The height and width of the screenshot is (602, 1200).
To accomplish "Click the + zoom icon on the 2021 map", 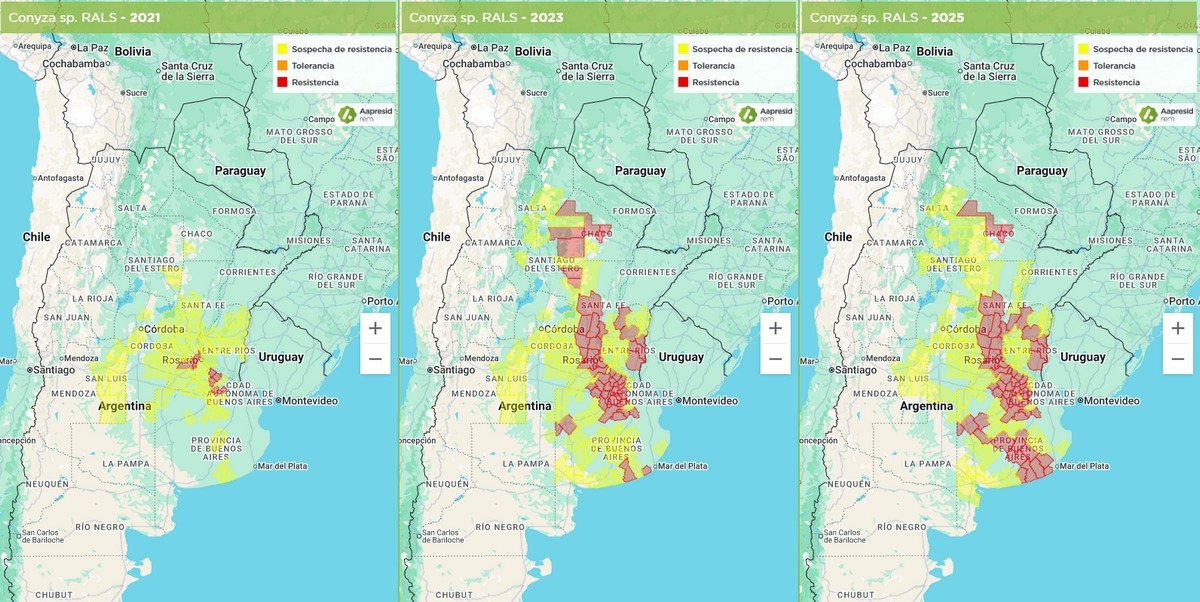I will 374,327.
